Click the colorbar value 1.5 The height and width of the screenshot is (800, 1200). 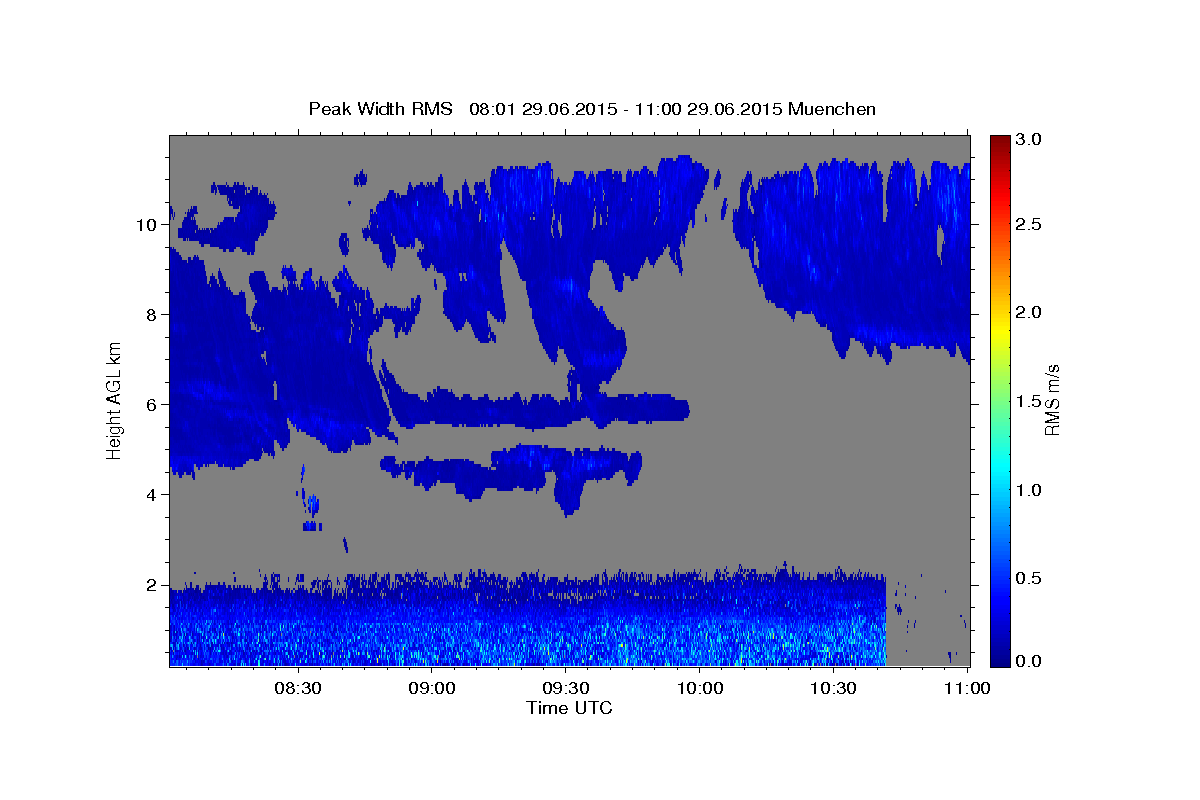tap(1030, 401)
